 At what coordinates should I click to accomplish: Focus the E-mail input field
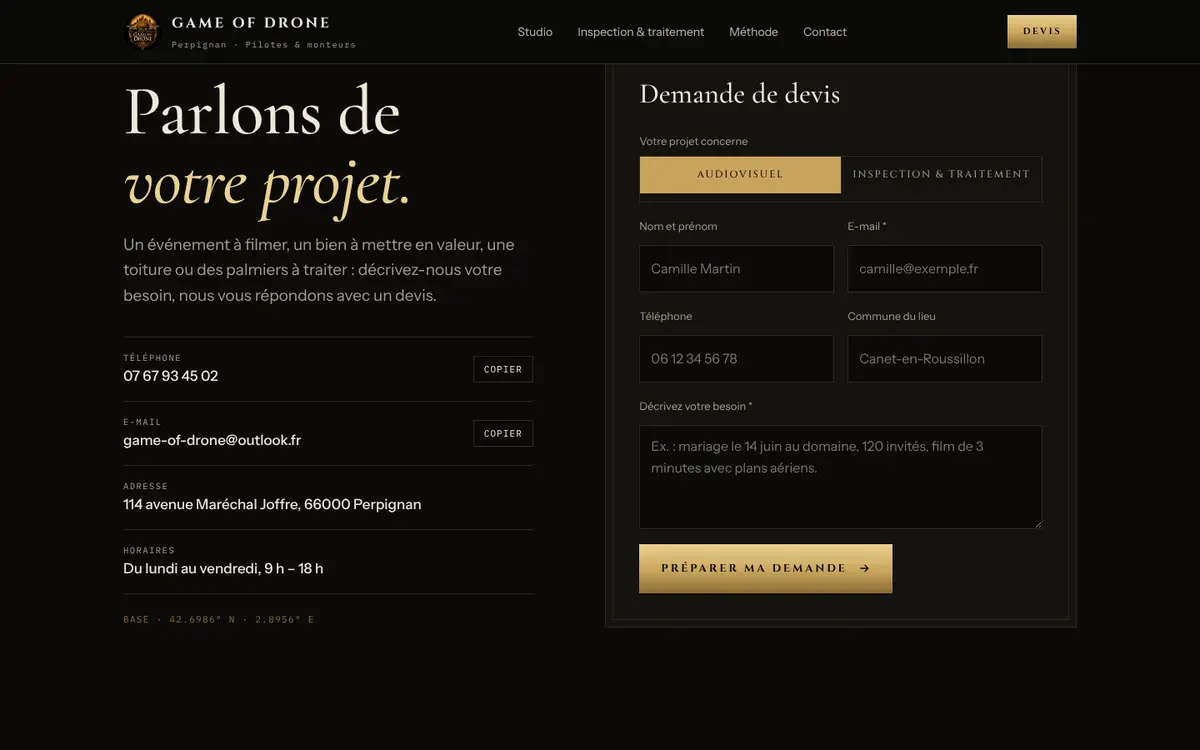click(945, 269)
